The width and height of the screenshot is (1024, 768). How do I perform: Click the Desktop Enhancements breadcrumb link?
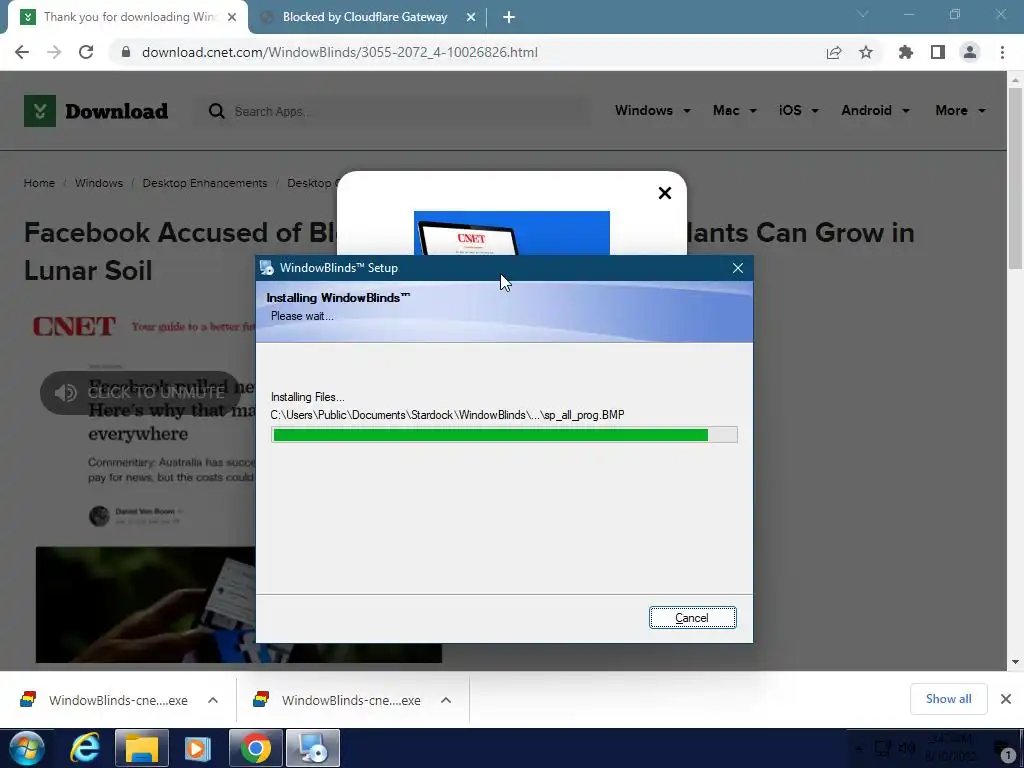(204, 183)
